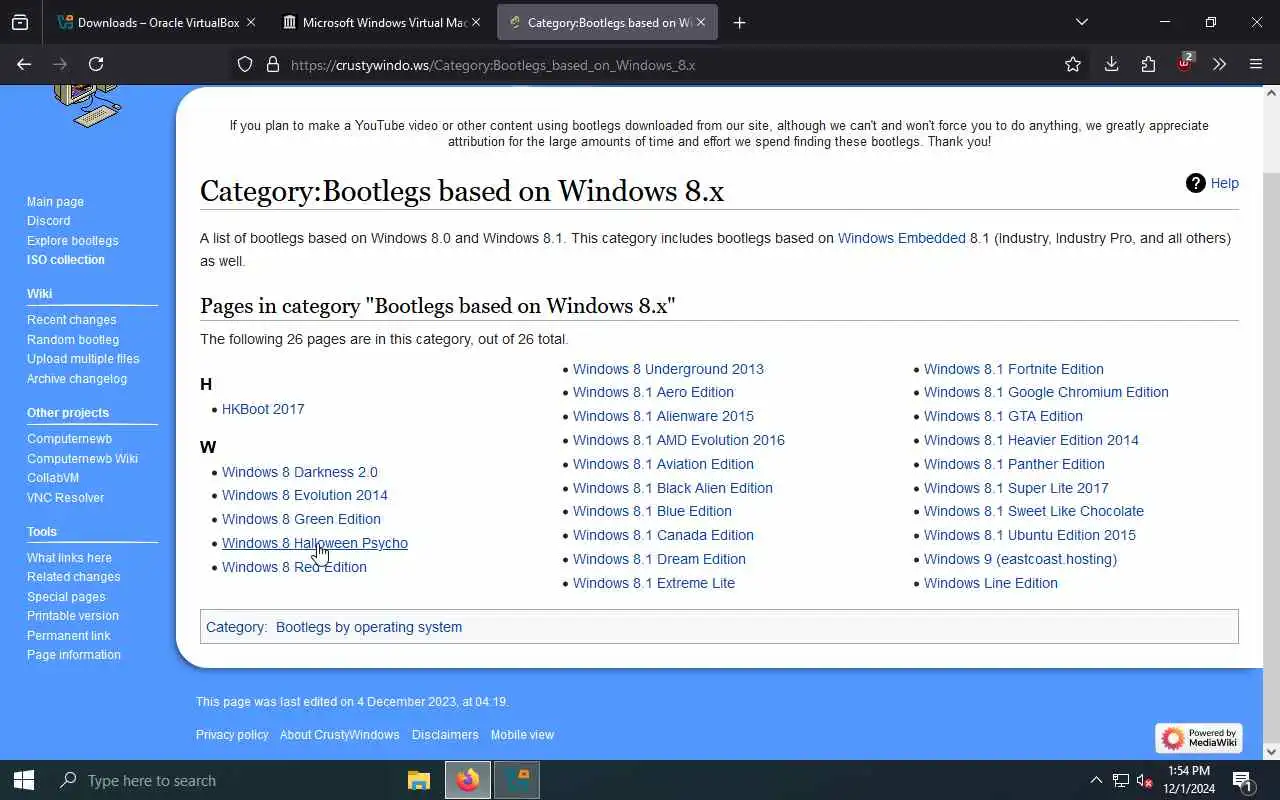Reload the current page

tap(96, 64)
